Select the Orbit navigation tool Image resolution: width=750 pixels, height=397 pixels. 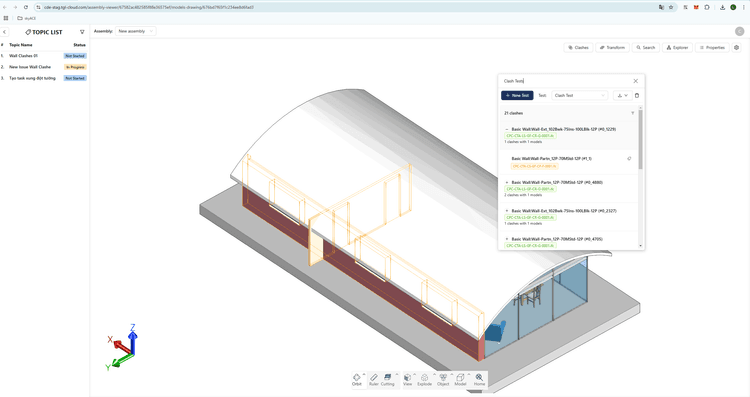click(x=357, y=379)
